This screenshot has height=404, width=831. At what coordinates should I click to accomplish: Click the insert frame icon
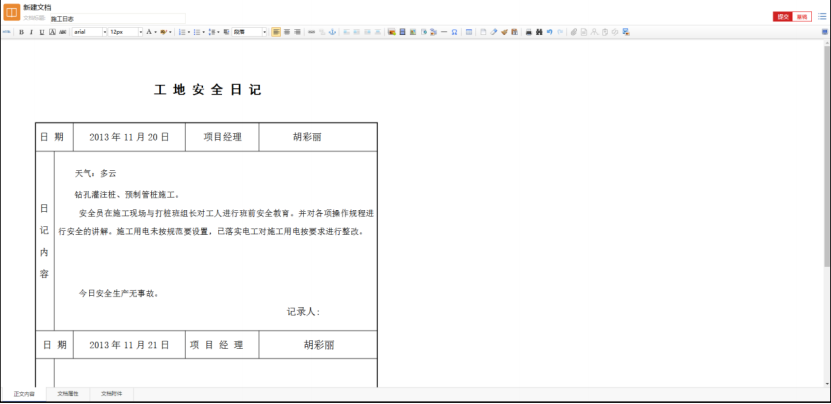point(434,32)
